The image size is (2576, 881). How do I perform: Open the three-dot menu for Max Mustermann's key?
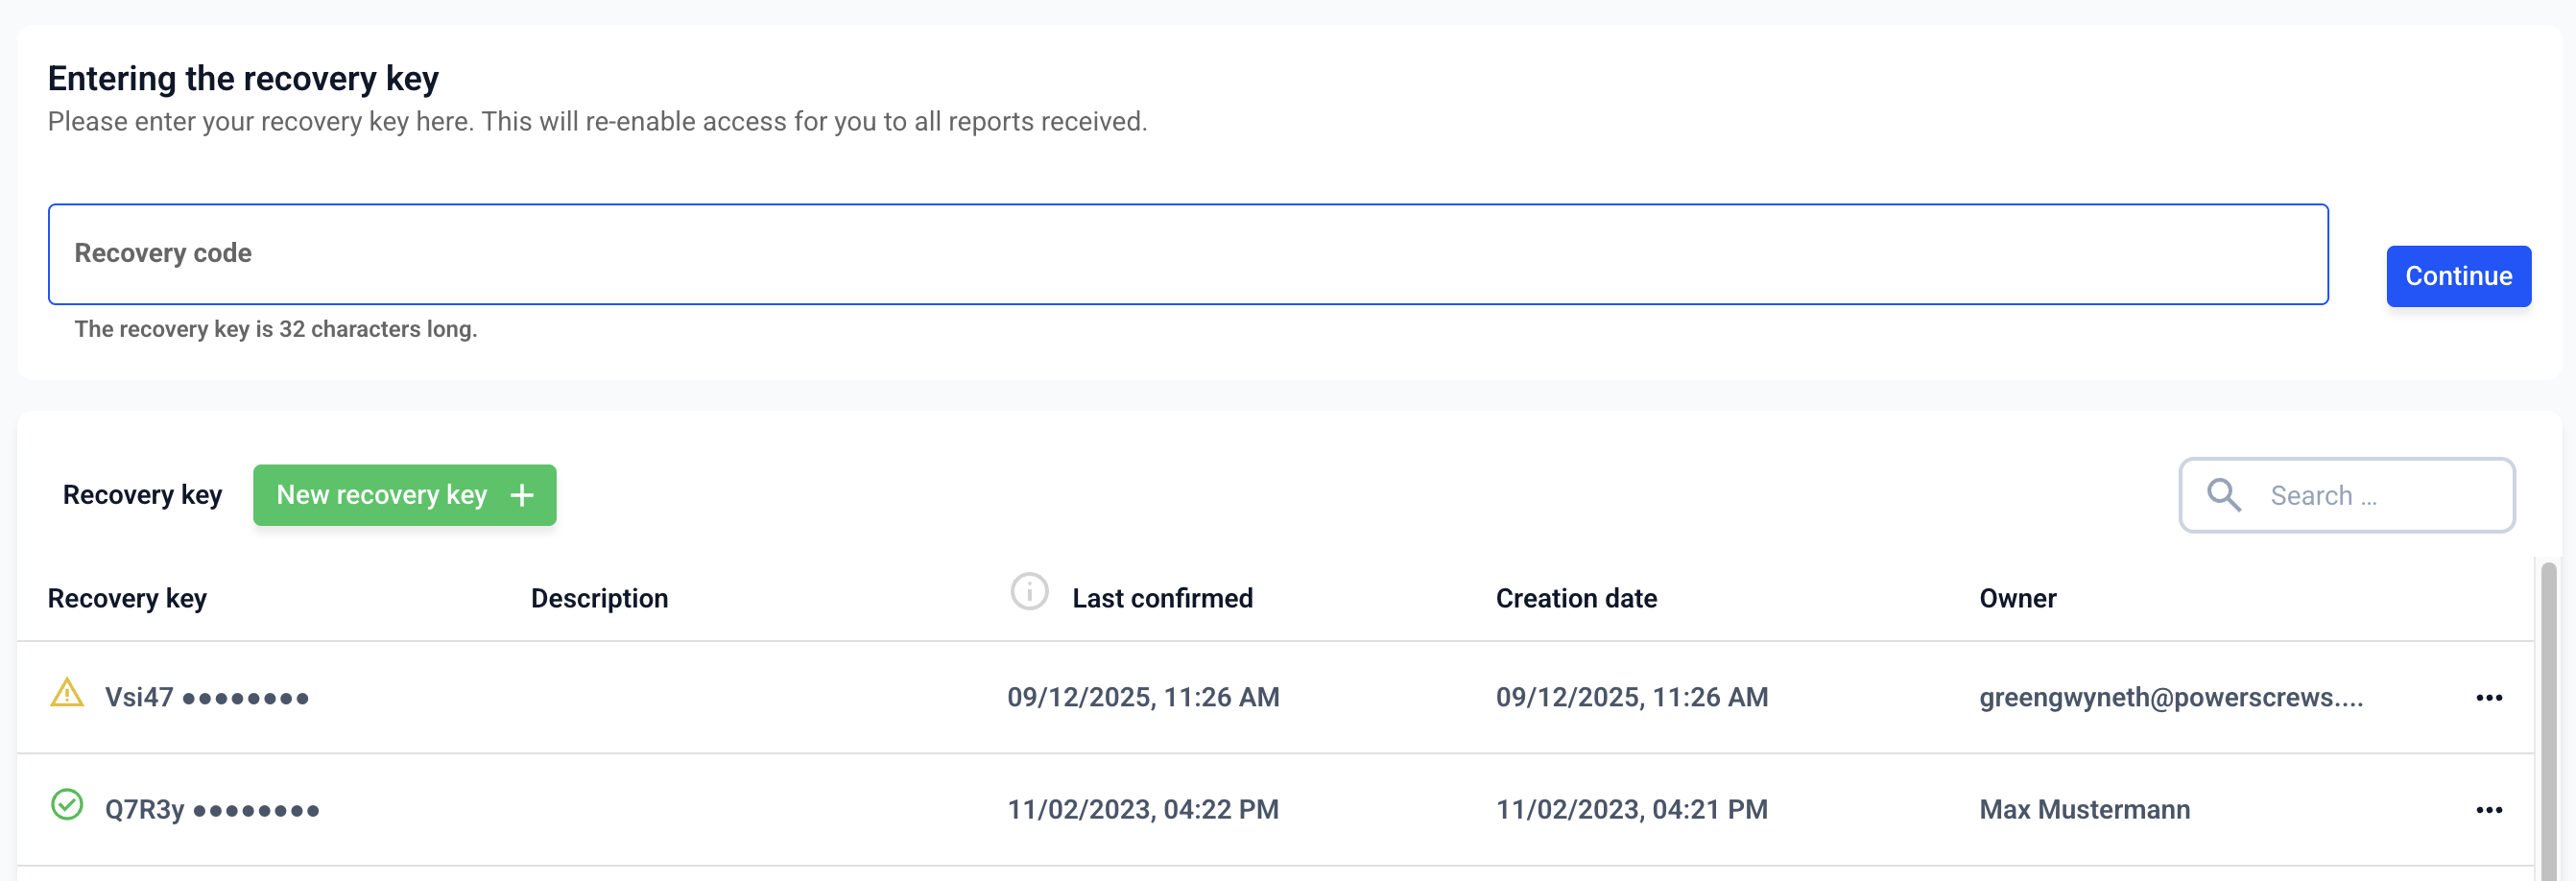coord(2488,810)
